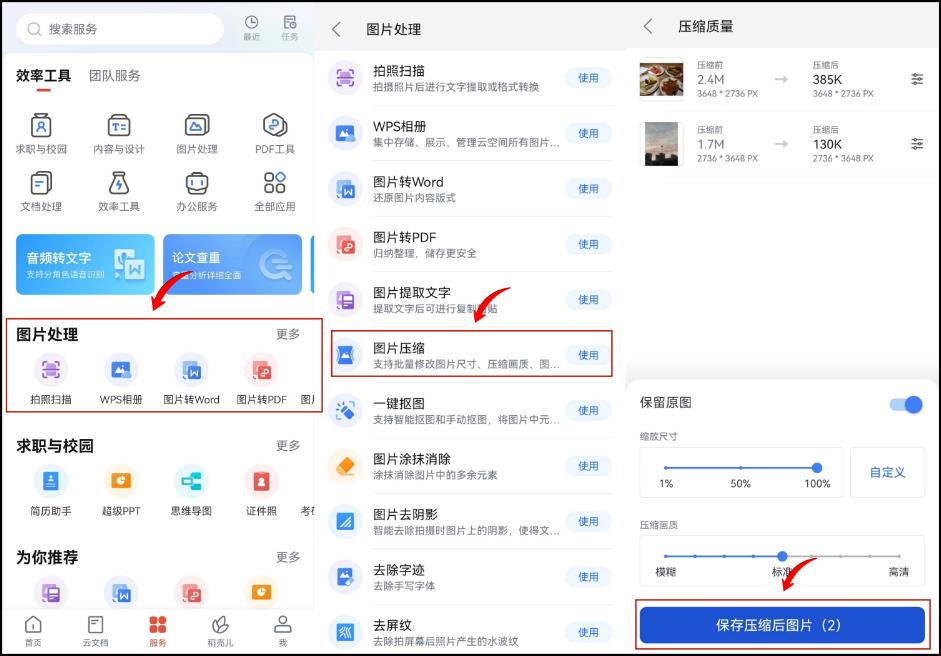941x656 pixels.
Task: Tap 自定义 scale size button
Action: [x=888, y=472]
